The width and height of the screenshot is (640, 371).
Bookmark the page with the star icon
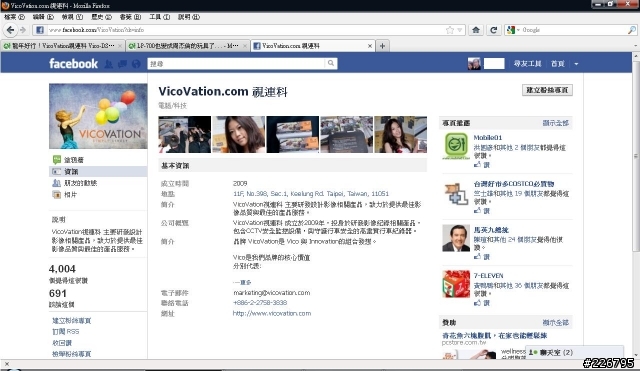(x=450, y=30)
